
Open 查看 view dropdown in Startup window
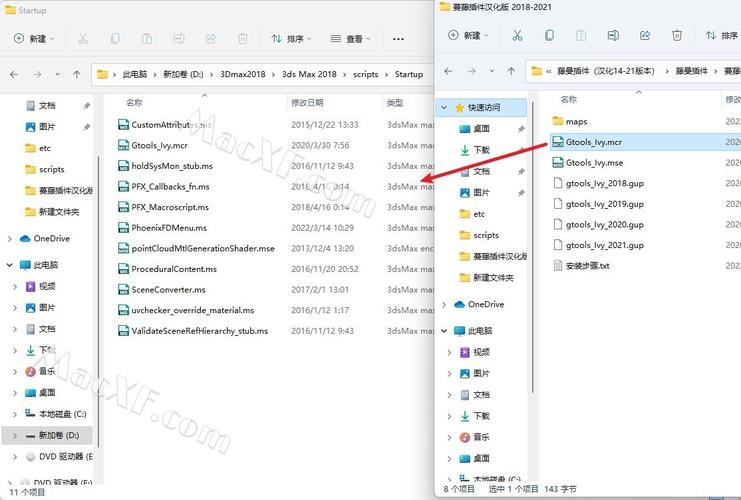350,39
